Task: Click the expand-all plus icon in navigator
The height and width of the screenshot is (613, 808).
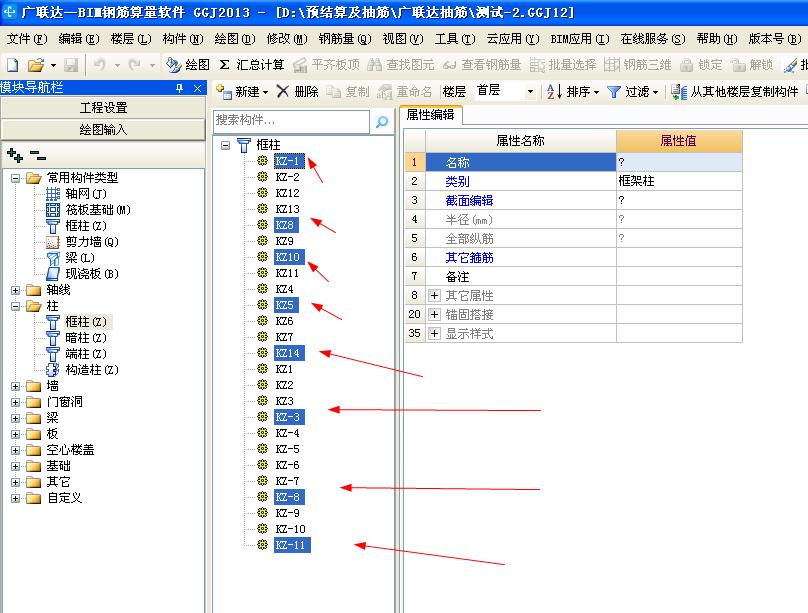Action: click(x=15, y=155)
